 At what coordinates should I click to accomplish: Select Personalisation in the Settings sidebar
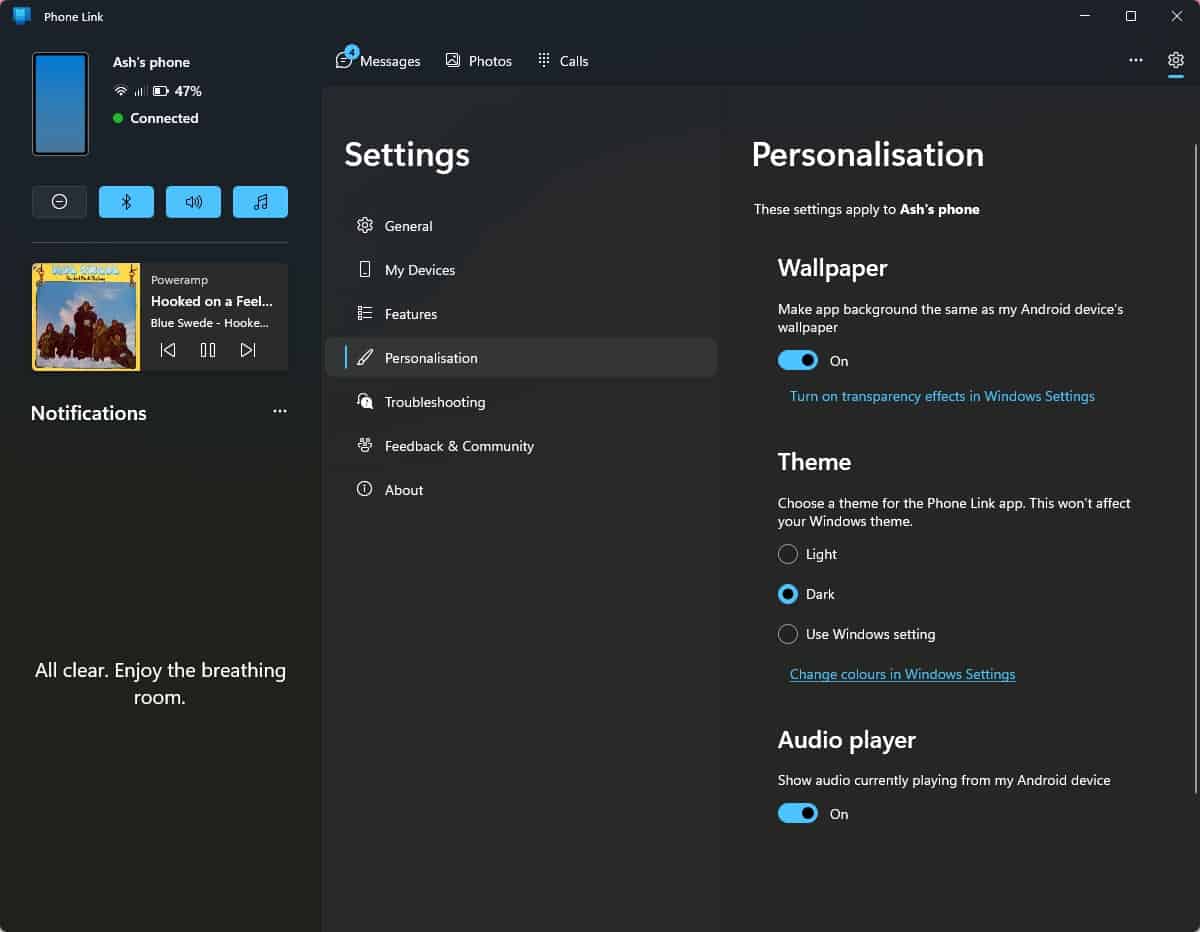431,357
